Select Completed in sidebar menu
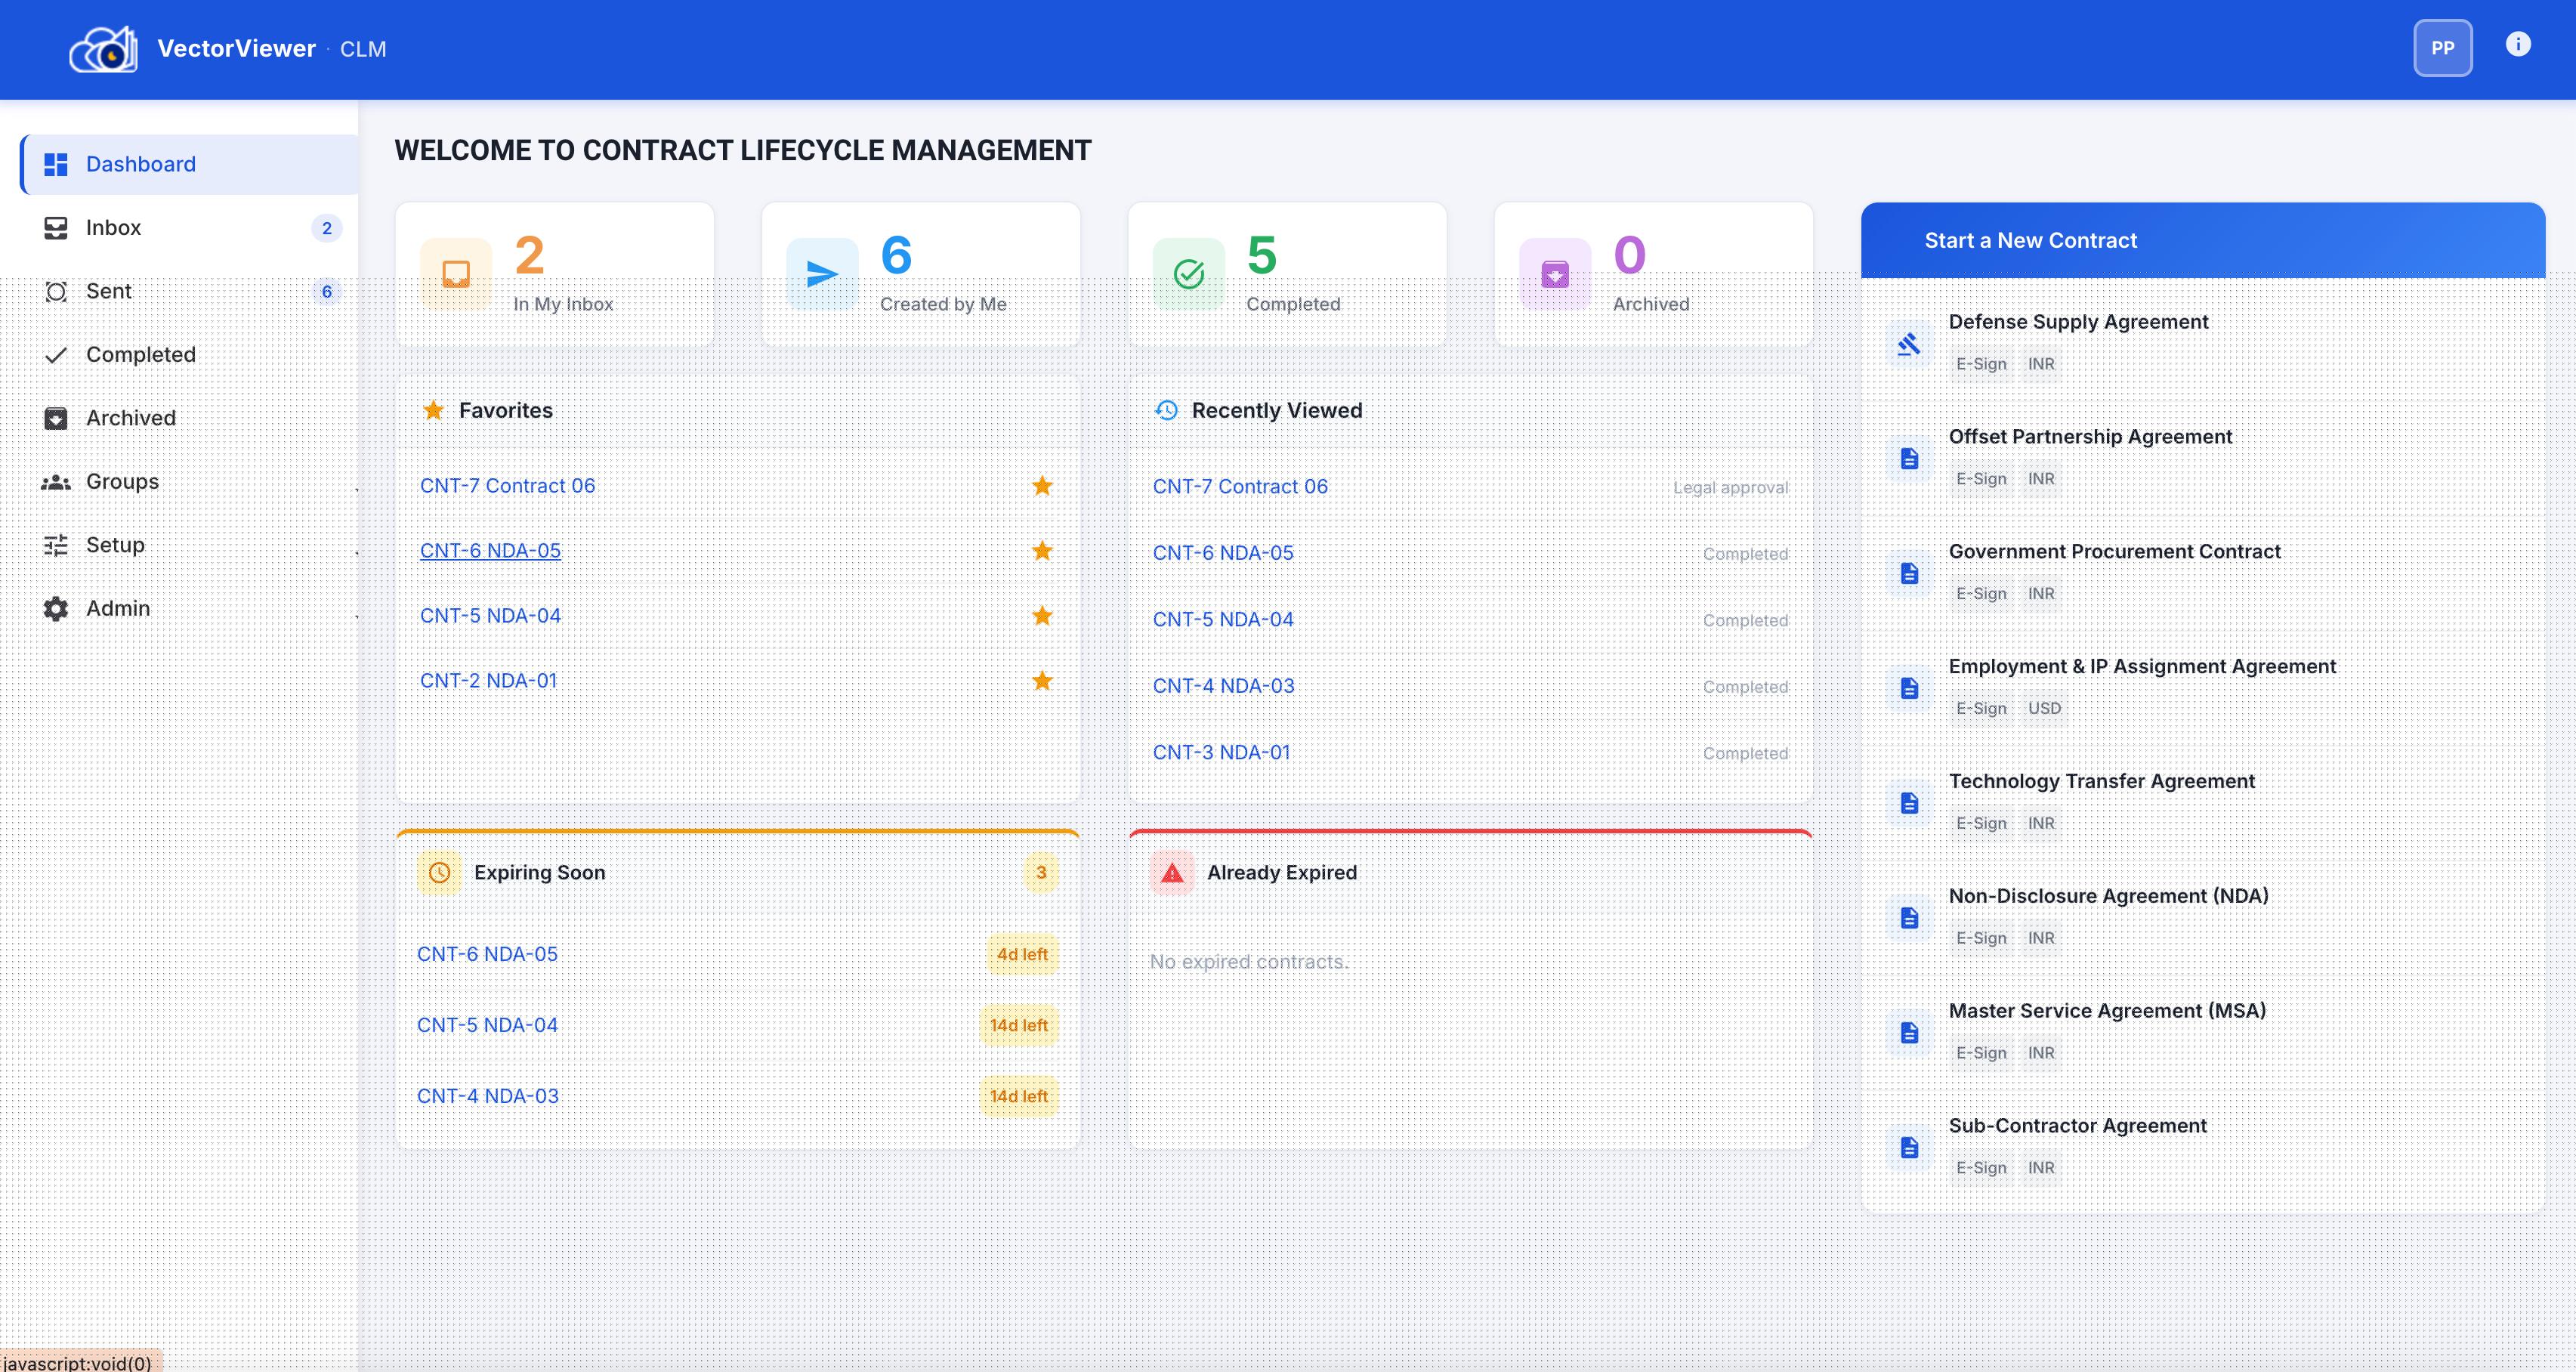This screenshot has width=2576, height=1372. [190, 355]
